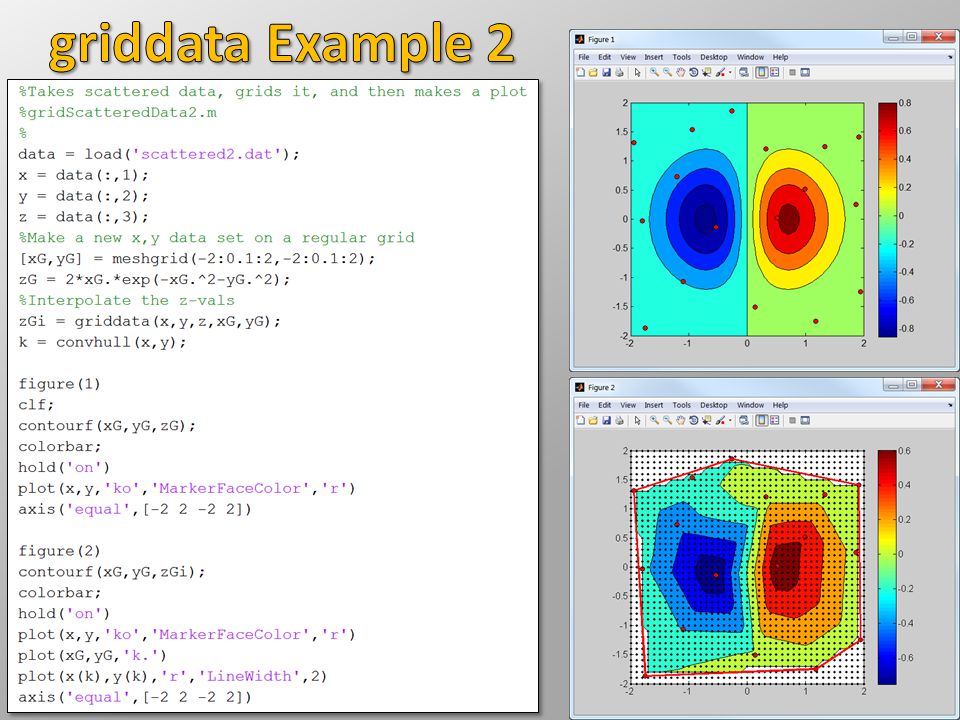Select Rotate 3D tool in Figure 1
960x720 pixels.
(693, 72)
